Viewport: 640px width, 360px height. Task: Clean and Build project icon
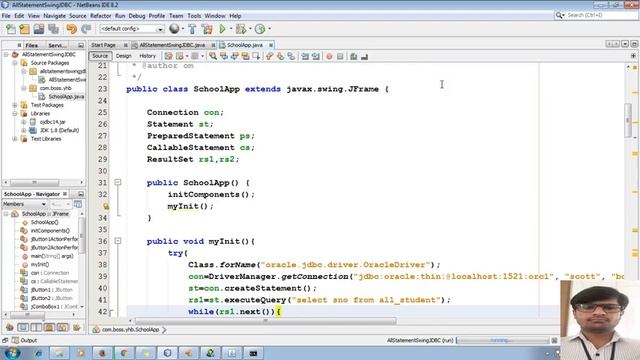pos(207,29)
